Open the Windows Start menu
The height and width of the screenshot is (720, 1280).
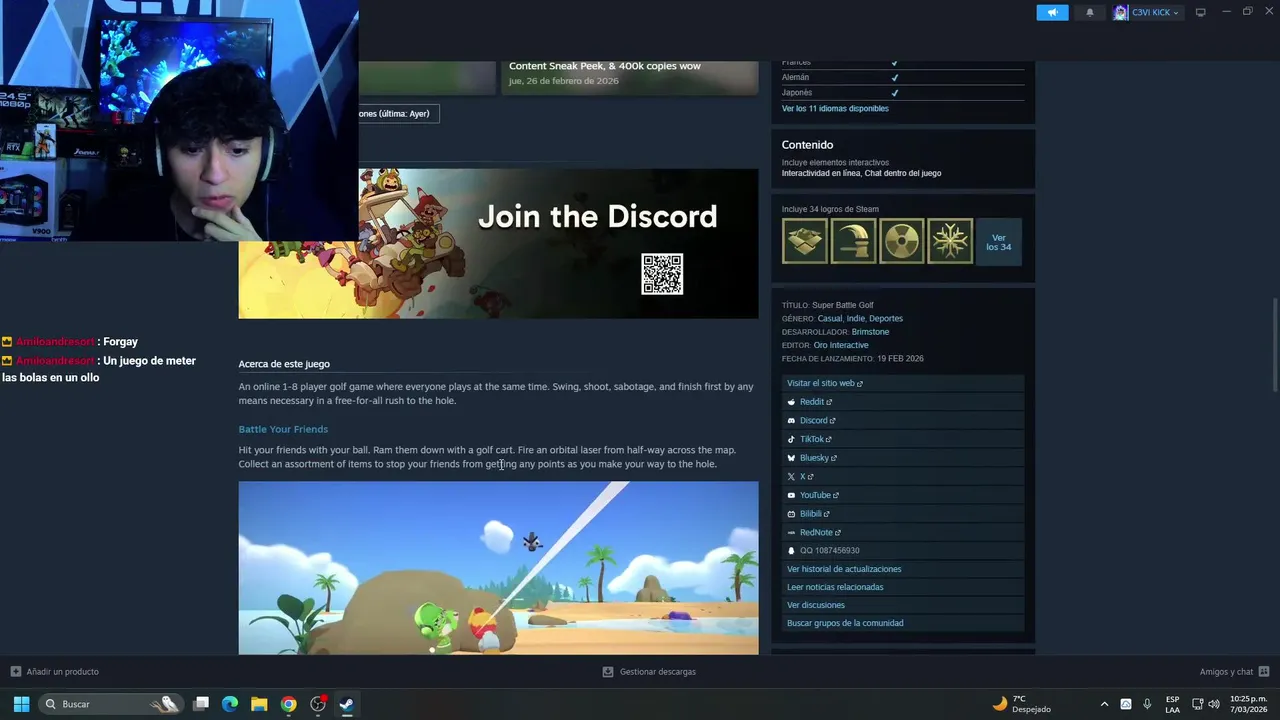click(x=21, y=704)
